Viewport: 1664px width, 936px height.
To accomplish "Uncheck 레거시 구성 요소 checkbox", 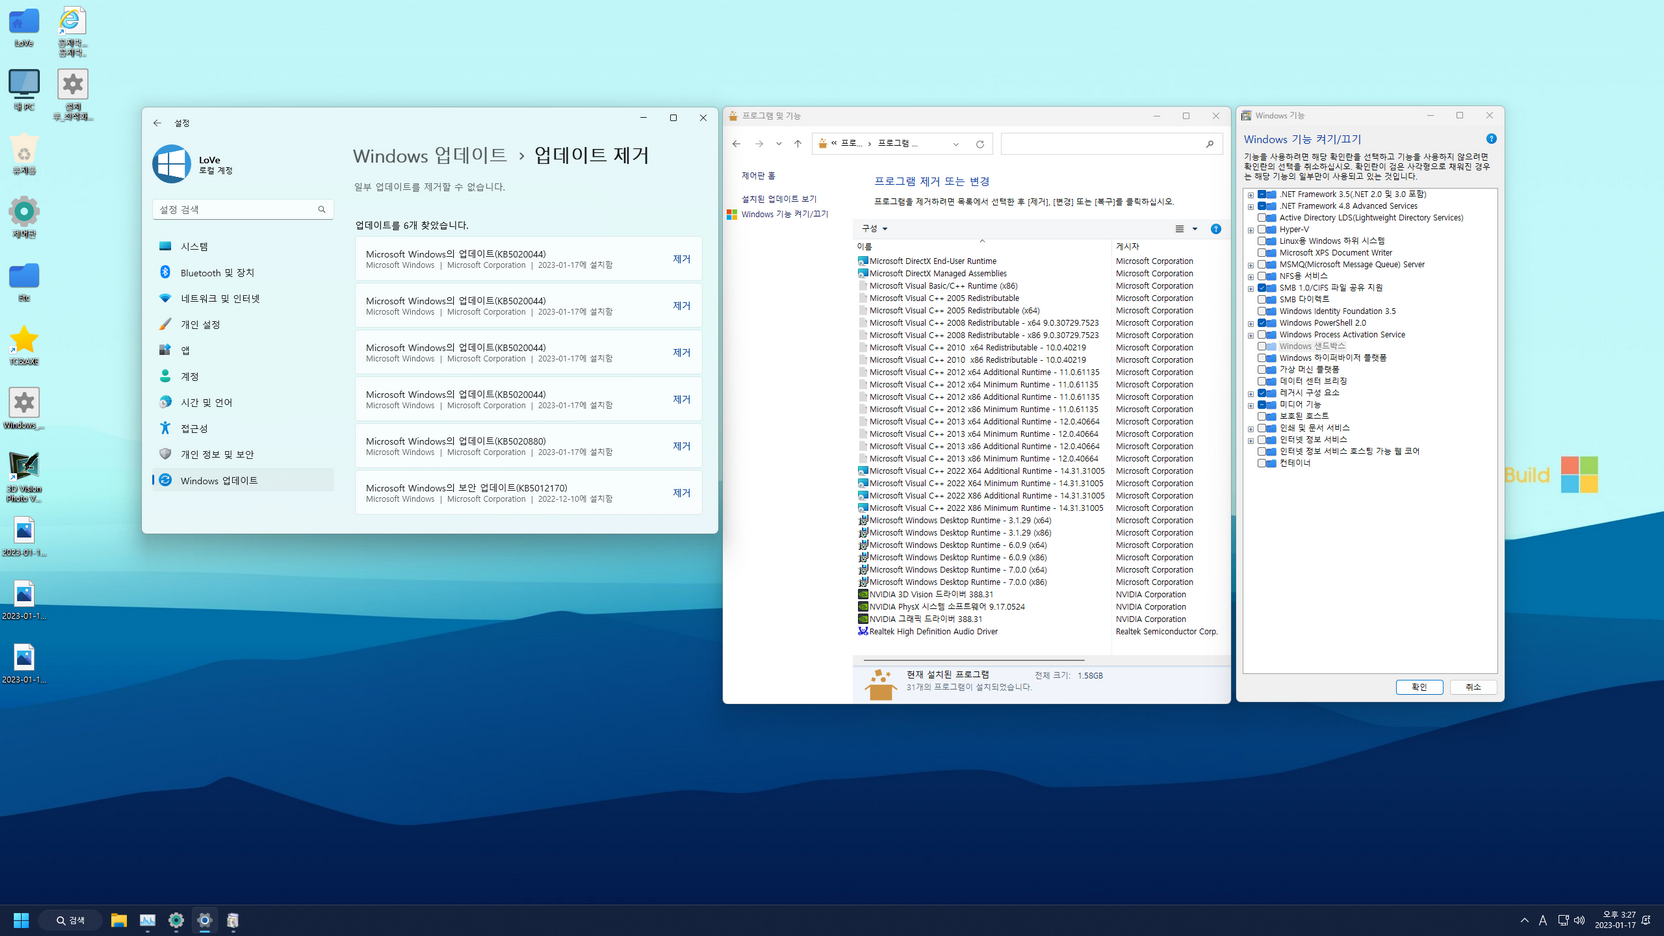I will (1262, 393).
